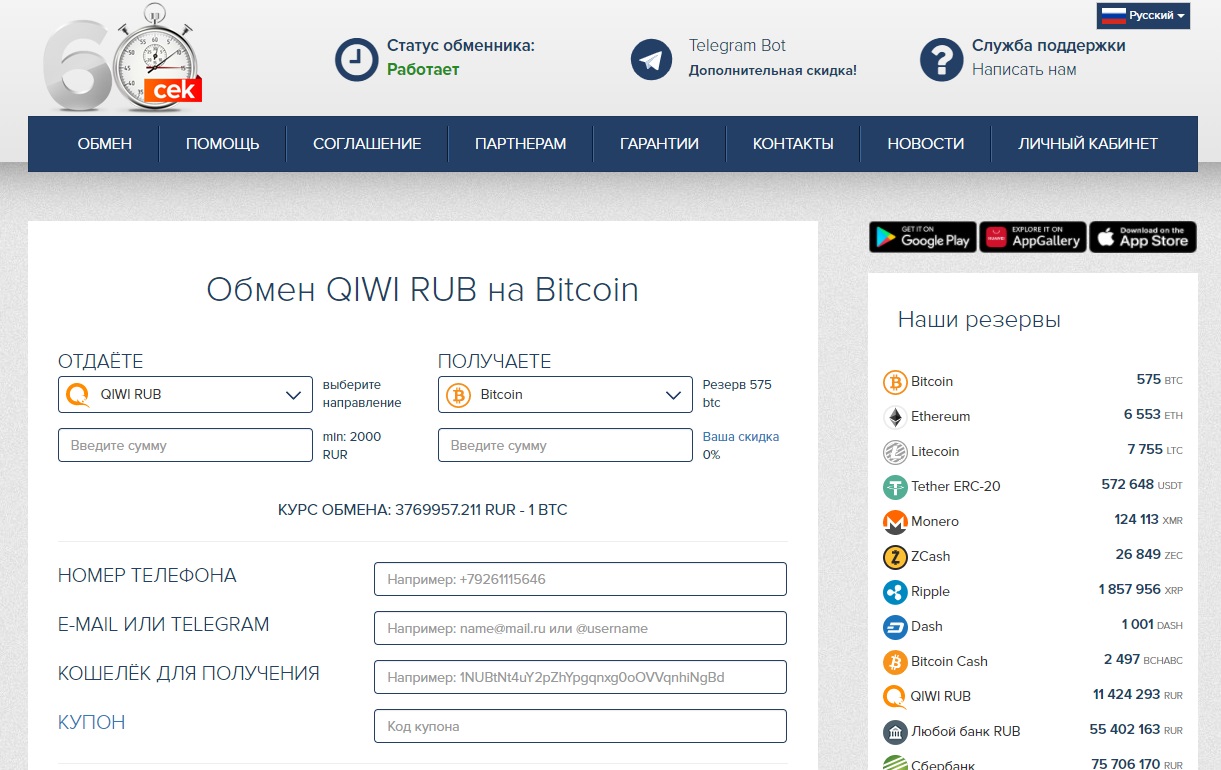Click the Bitcoin icon in ПОЛУЧАЕТЕ selector

coord(458,395)
